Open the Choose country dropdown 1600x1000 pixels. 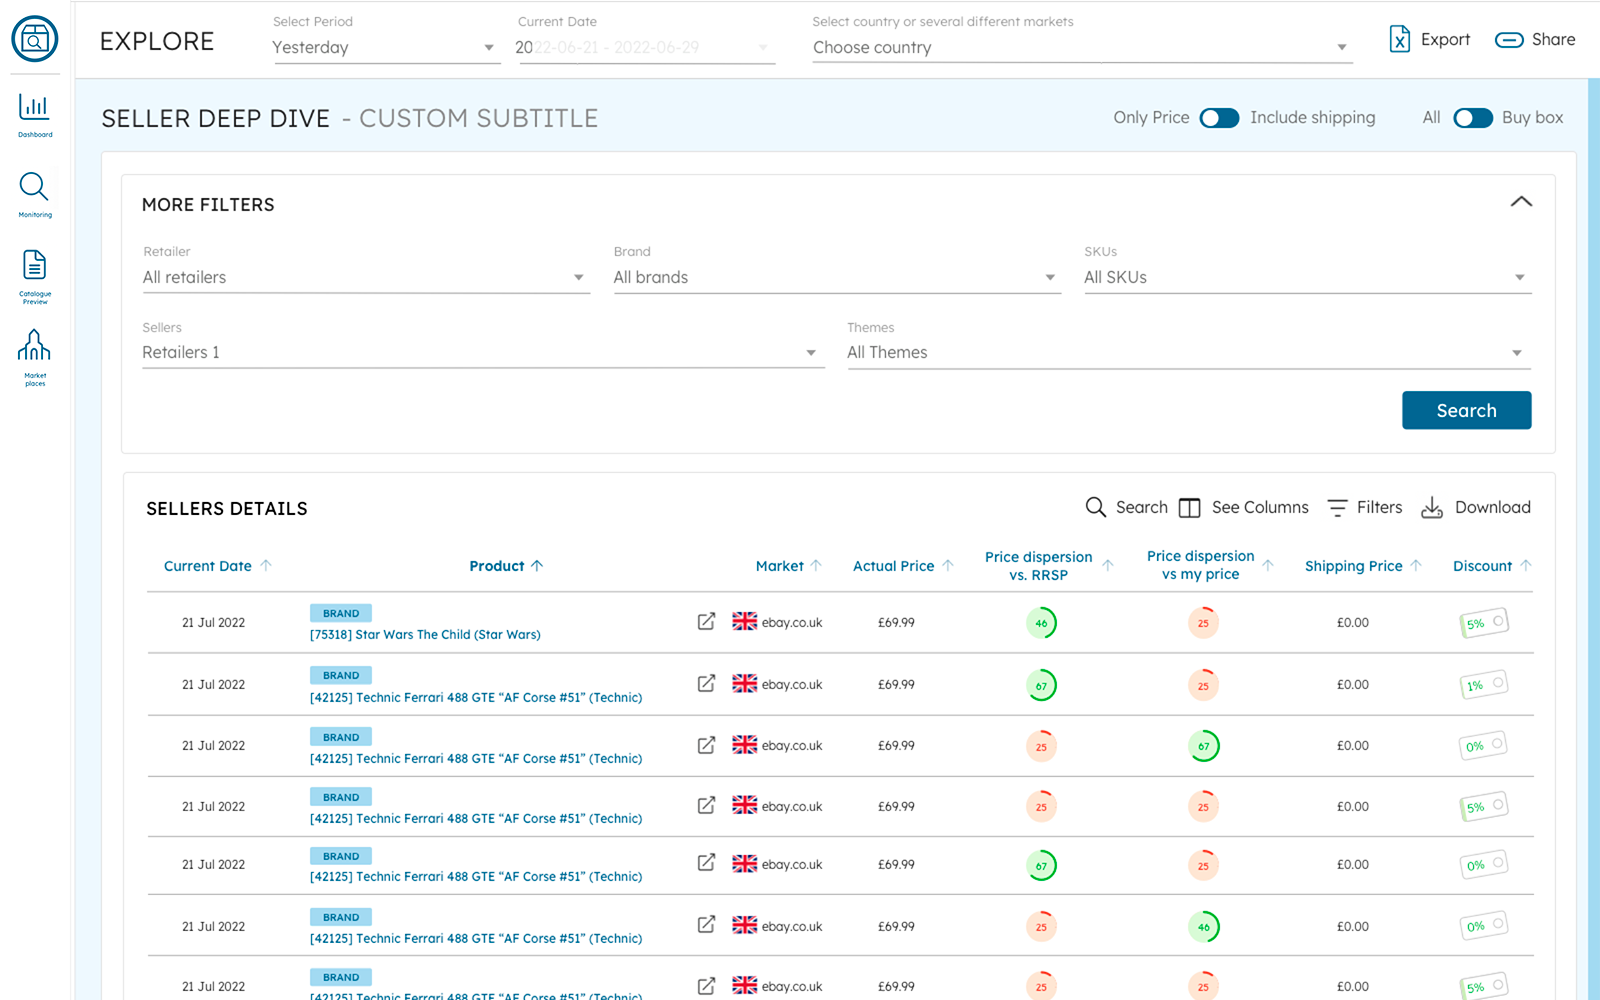coord(1082,48)
